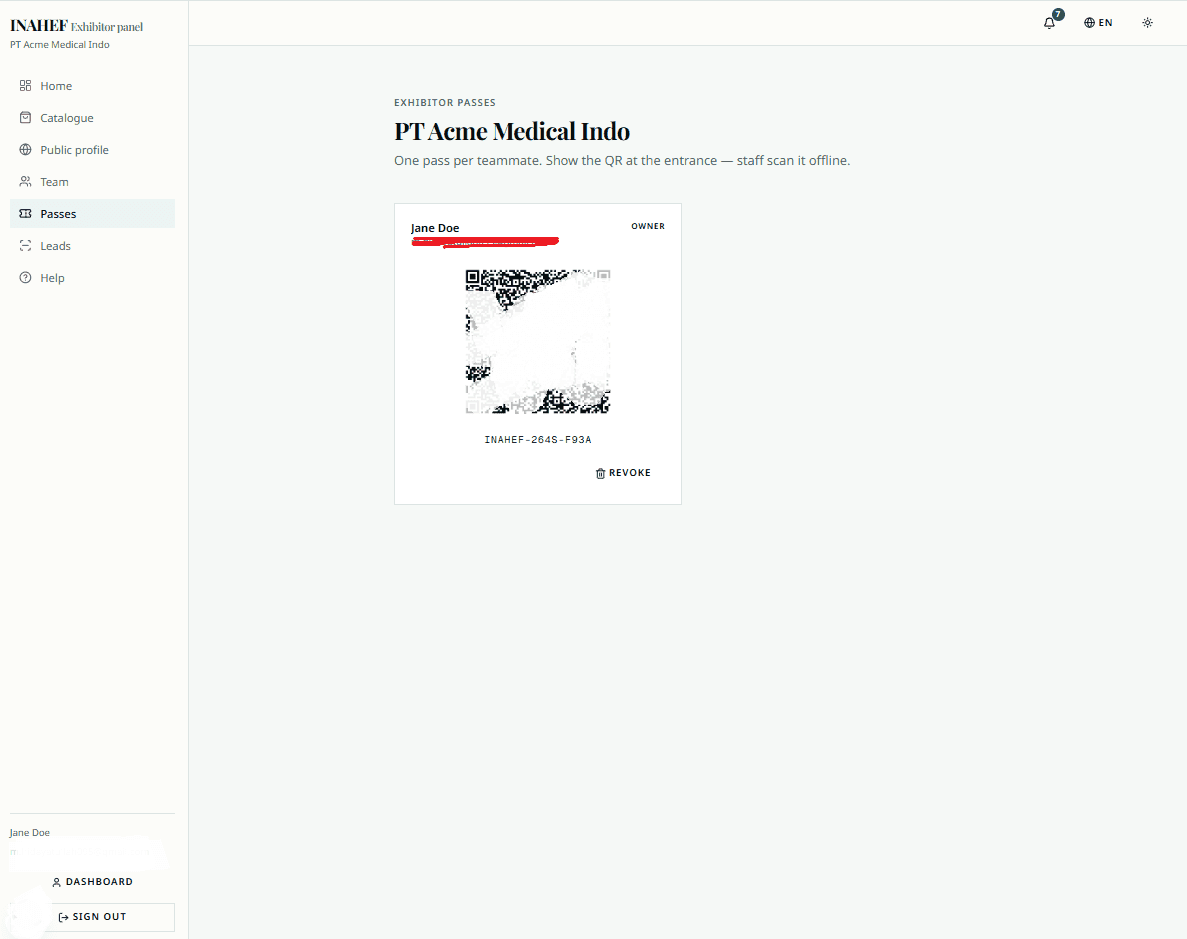Click the trash icon beside REVOKE
1187x939 pixels.
coord(600,473)
